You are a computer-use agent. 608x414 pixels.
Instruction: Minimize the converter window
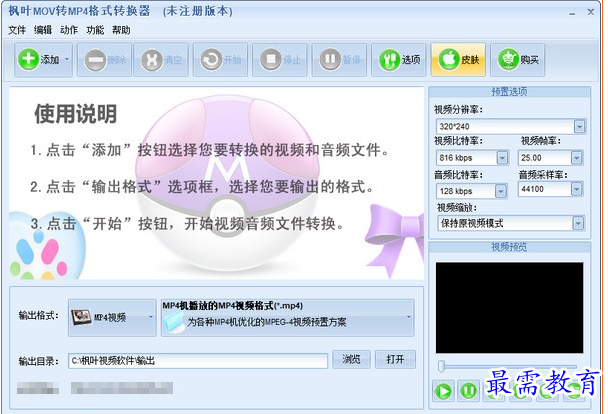(x=572, y=14)
